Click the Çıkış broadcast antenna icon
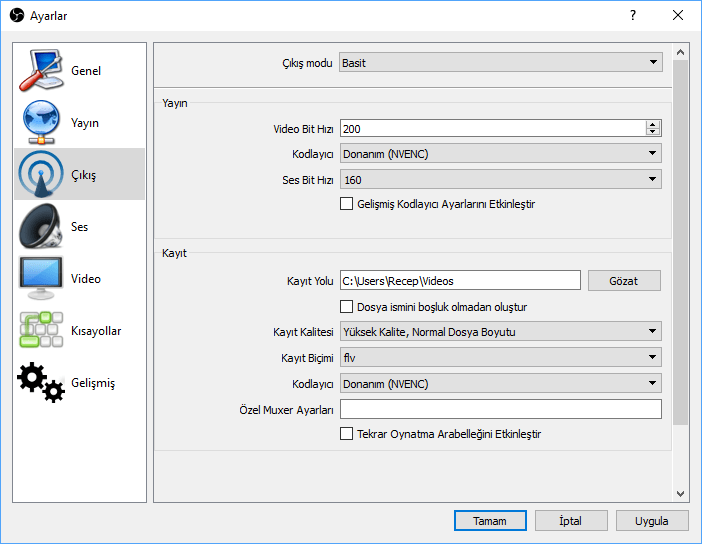This screenshot has width=702, height=544. pos(42,175)
